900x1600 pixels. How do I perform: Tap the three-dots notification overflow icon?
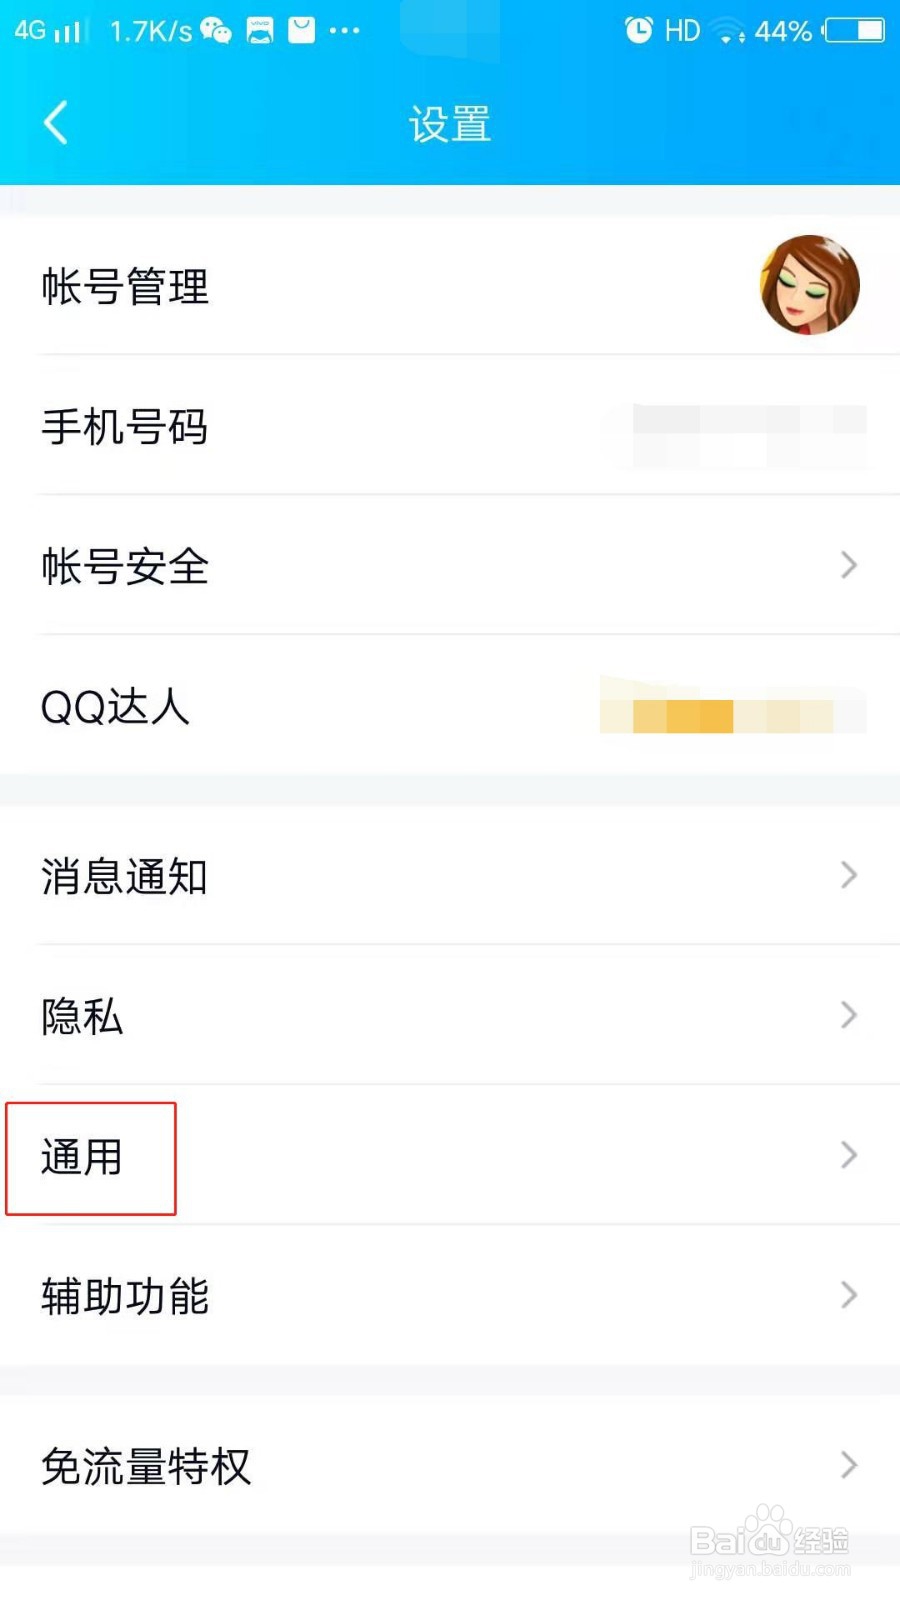[x=344, y=31]
